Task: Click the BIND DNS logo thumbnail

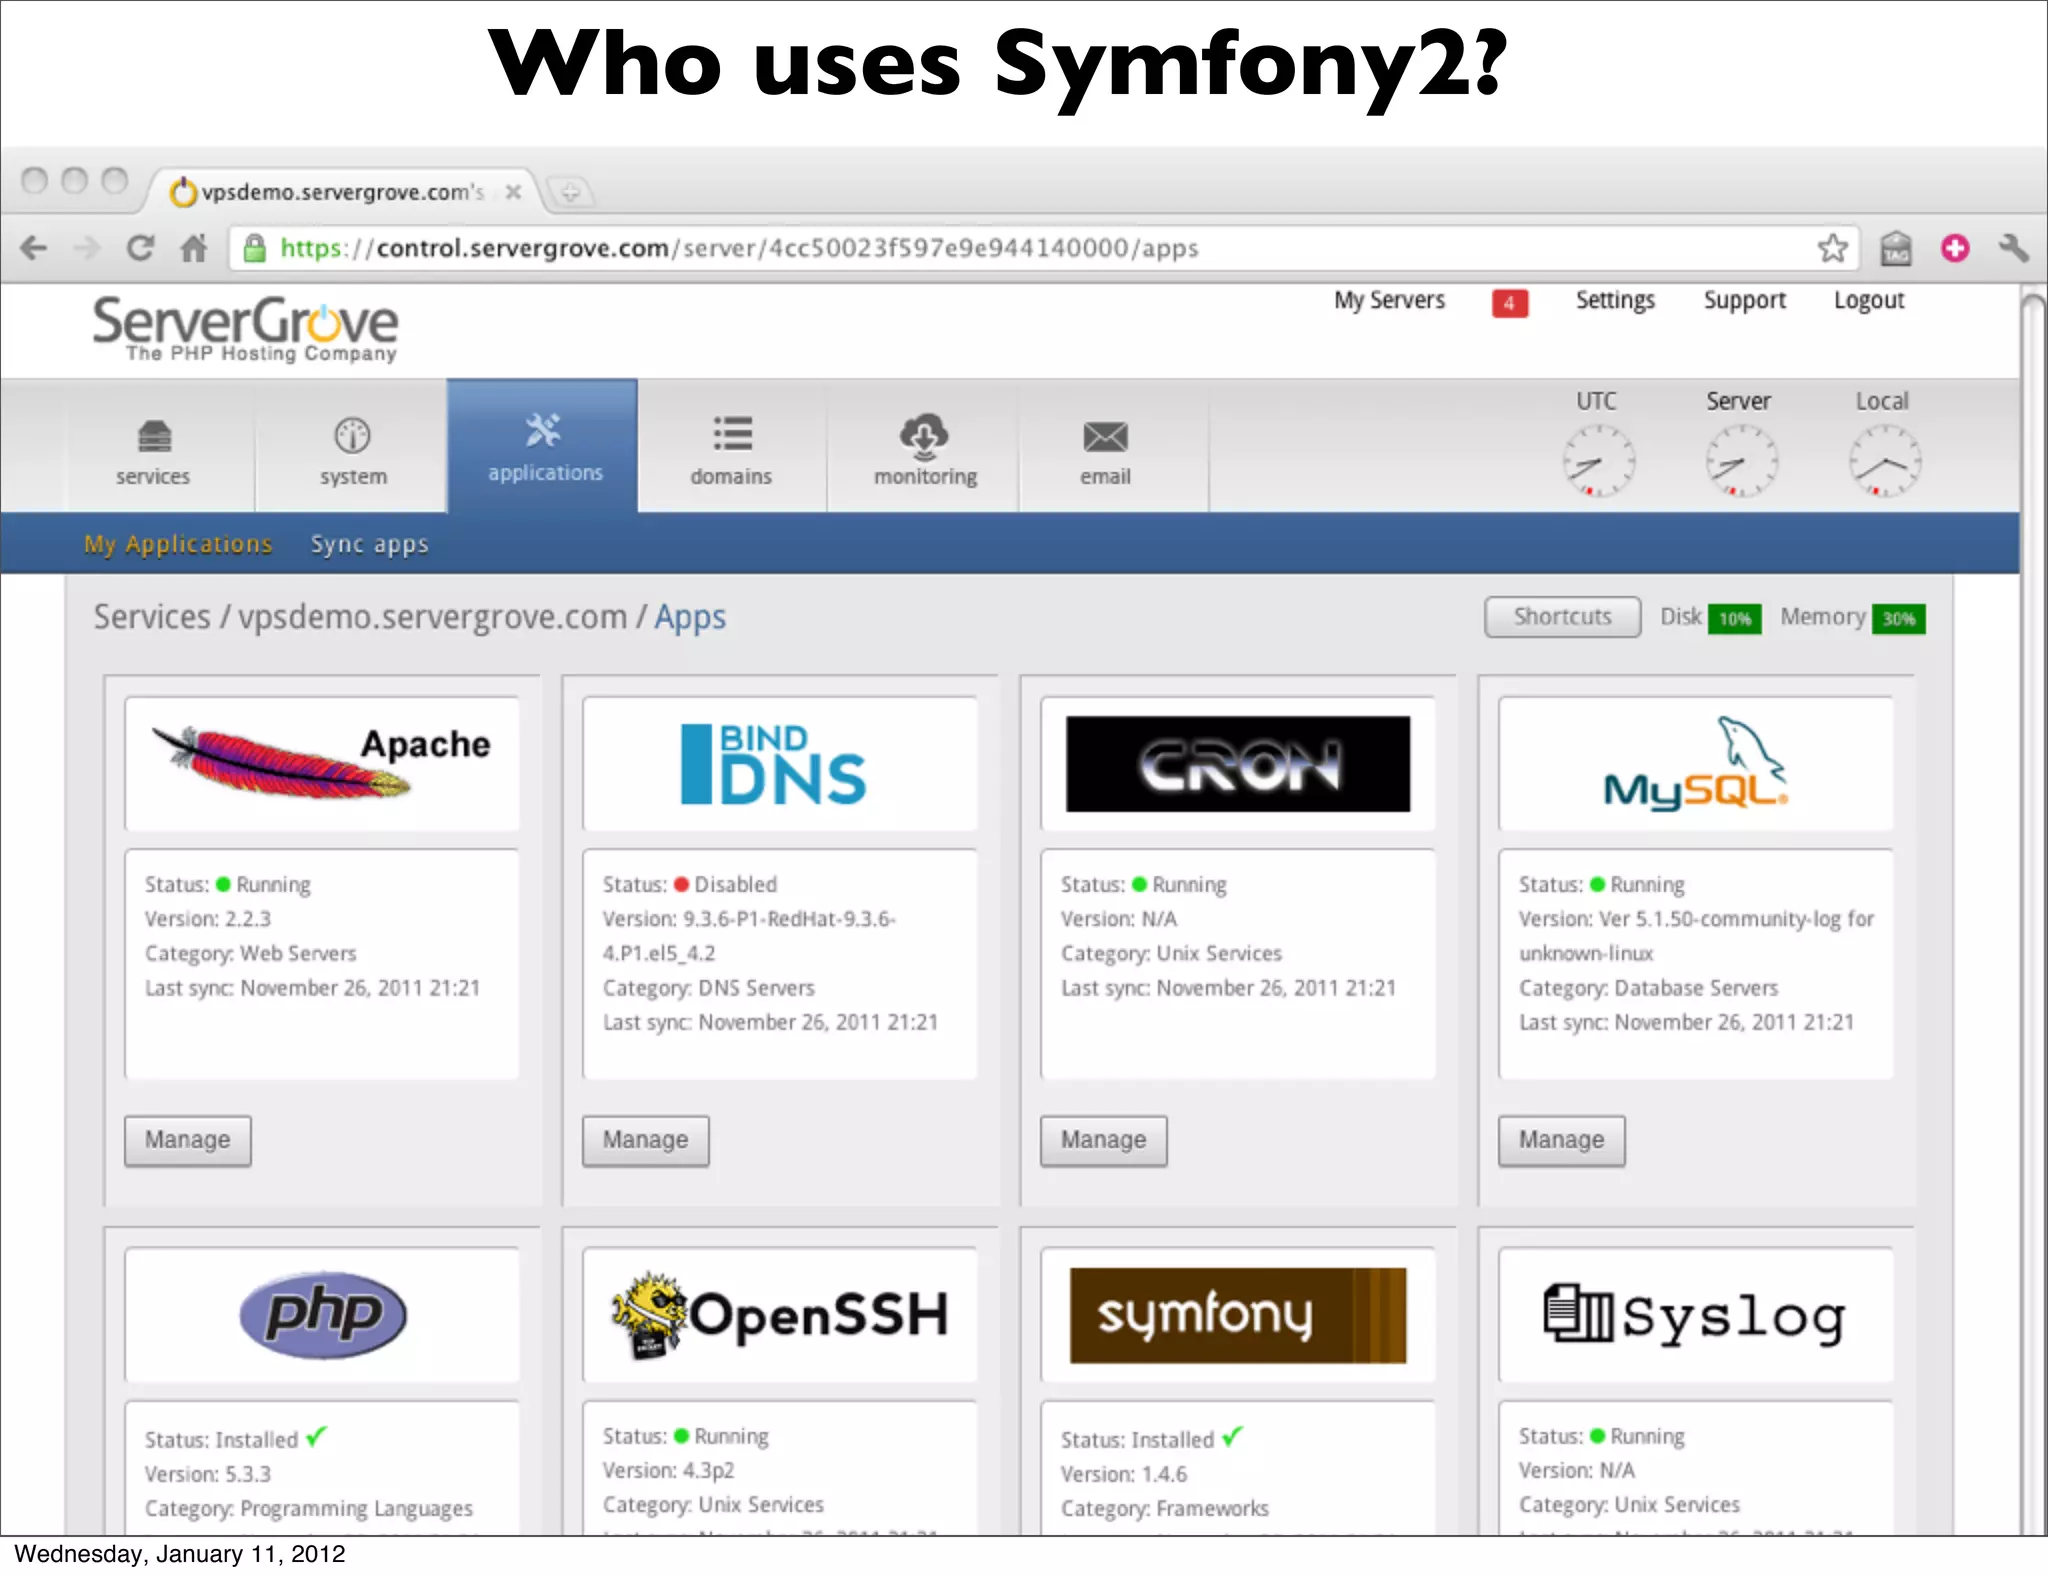Action: pos(780,764)
